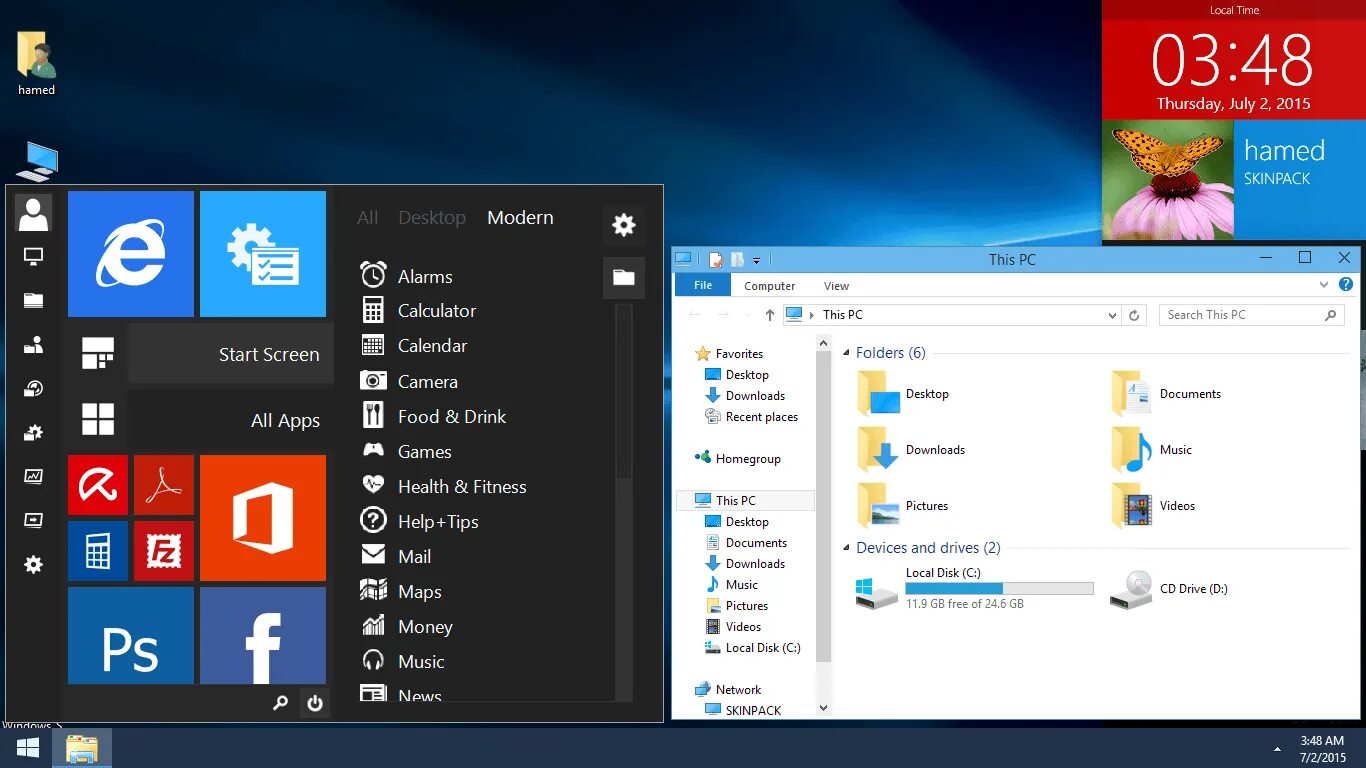Launch the FileZilla tile
This screenshot has height=768, width=1366.
point(164,551)
